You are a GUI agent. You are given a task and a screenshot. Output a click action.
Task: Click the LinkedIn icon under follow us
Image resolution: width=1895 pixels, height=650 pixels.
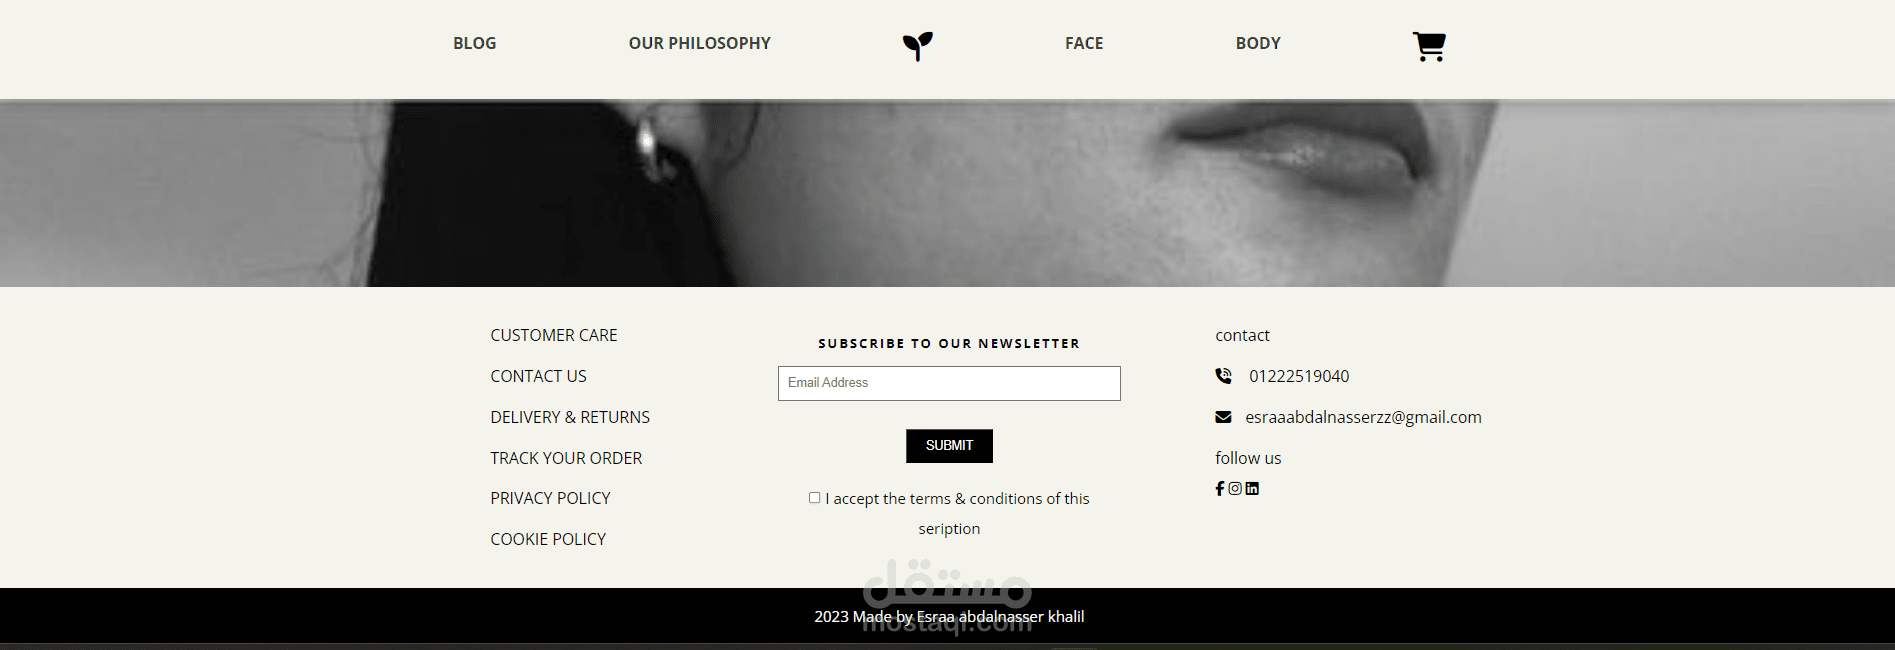coord(1252,489)
